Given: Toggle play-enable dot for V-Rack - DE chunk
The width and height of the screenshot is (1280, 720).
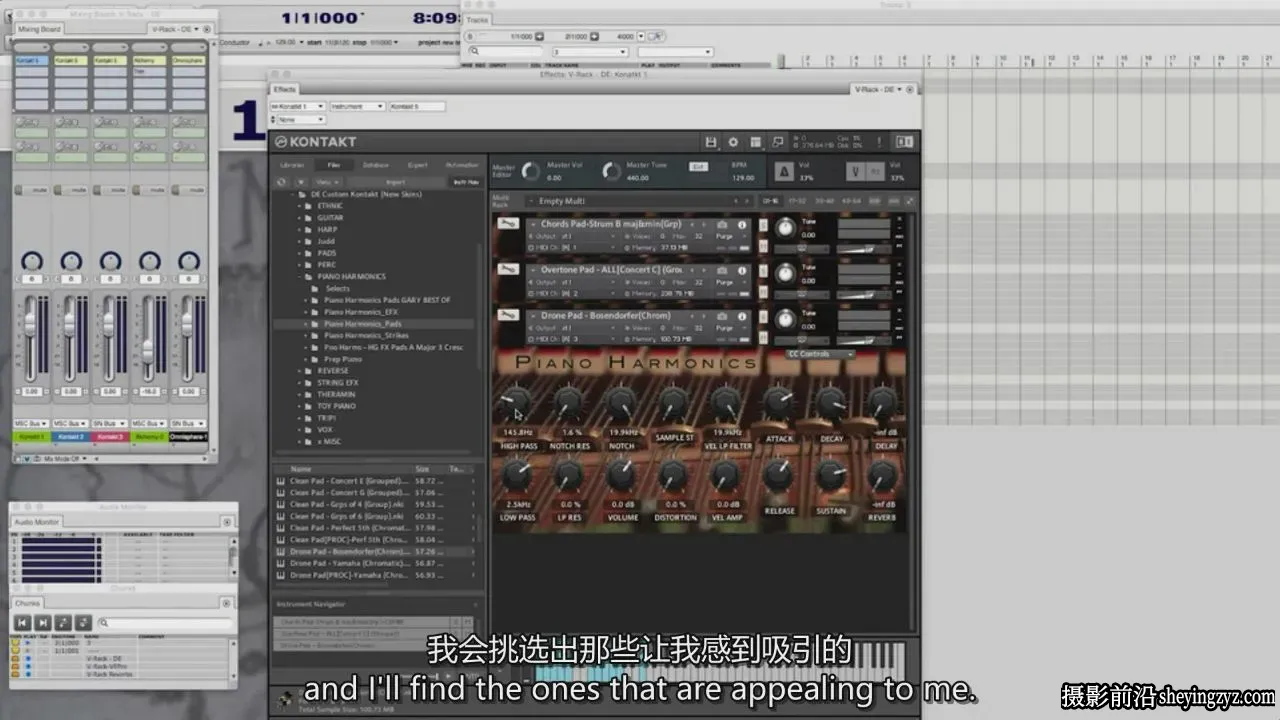Looking at the screenshot, I should pos(29,658).
